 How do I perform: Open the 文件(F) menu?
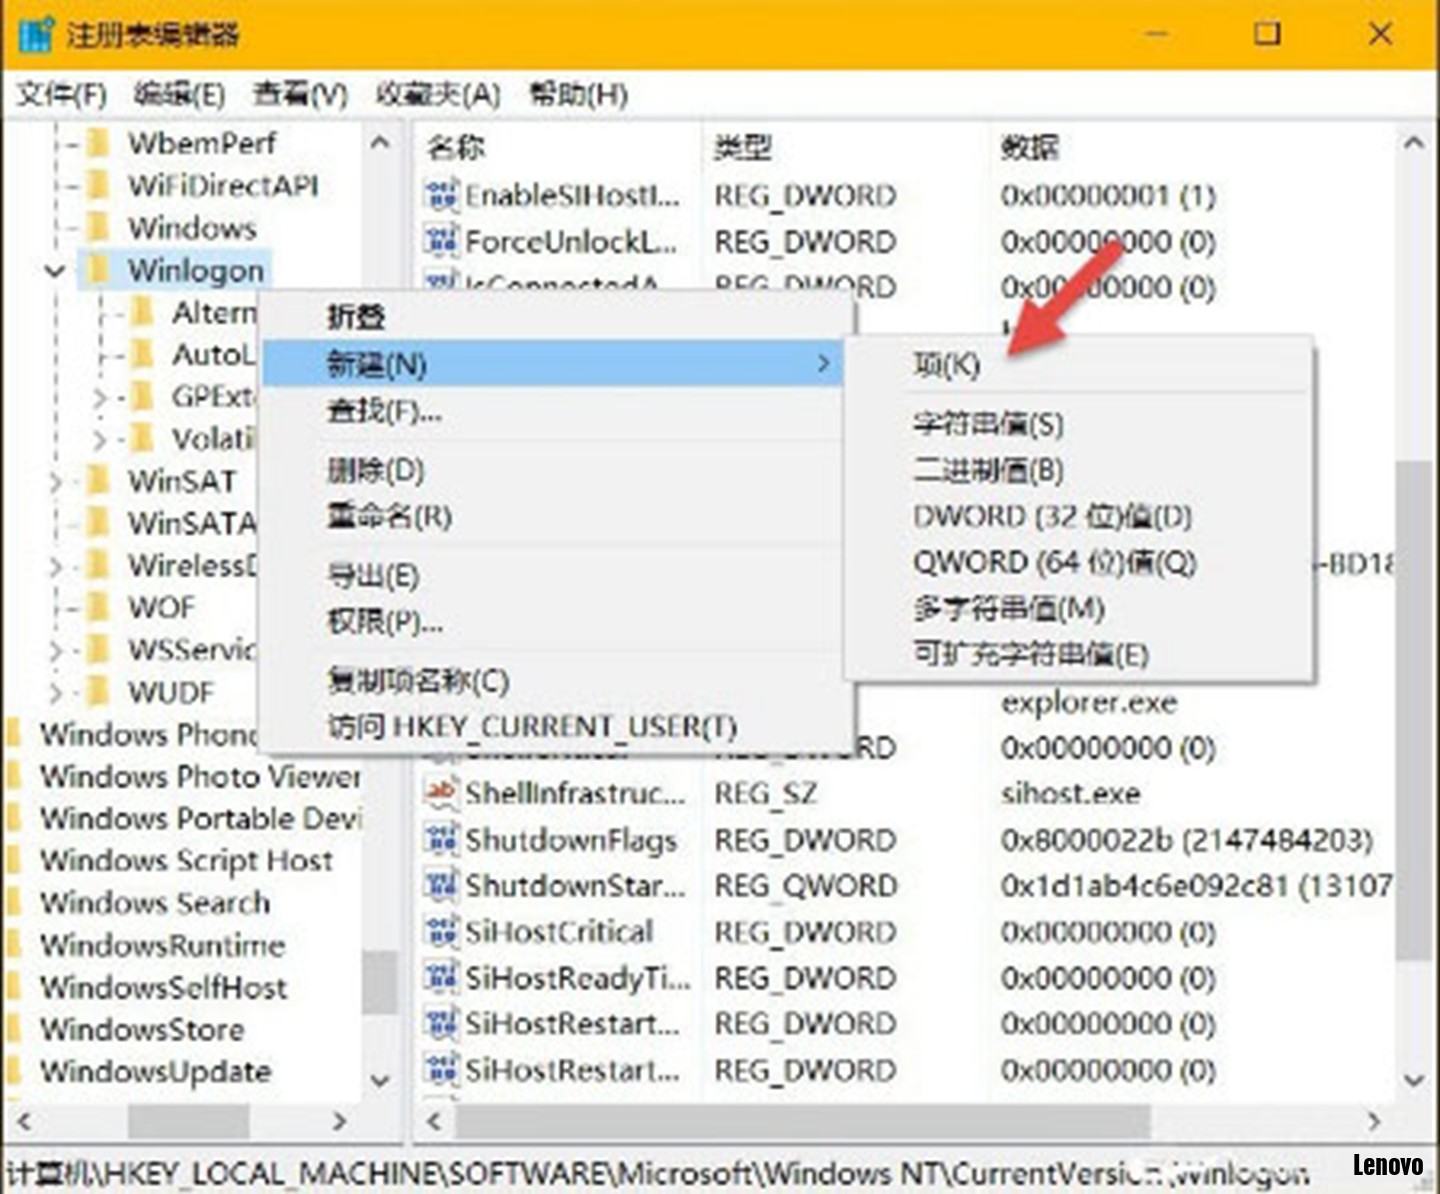(61, 95)
